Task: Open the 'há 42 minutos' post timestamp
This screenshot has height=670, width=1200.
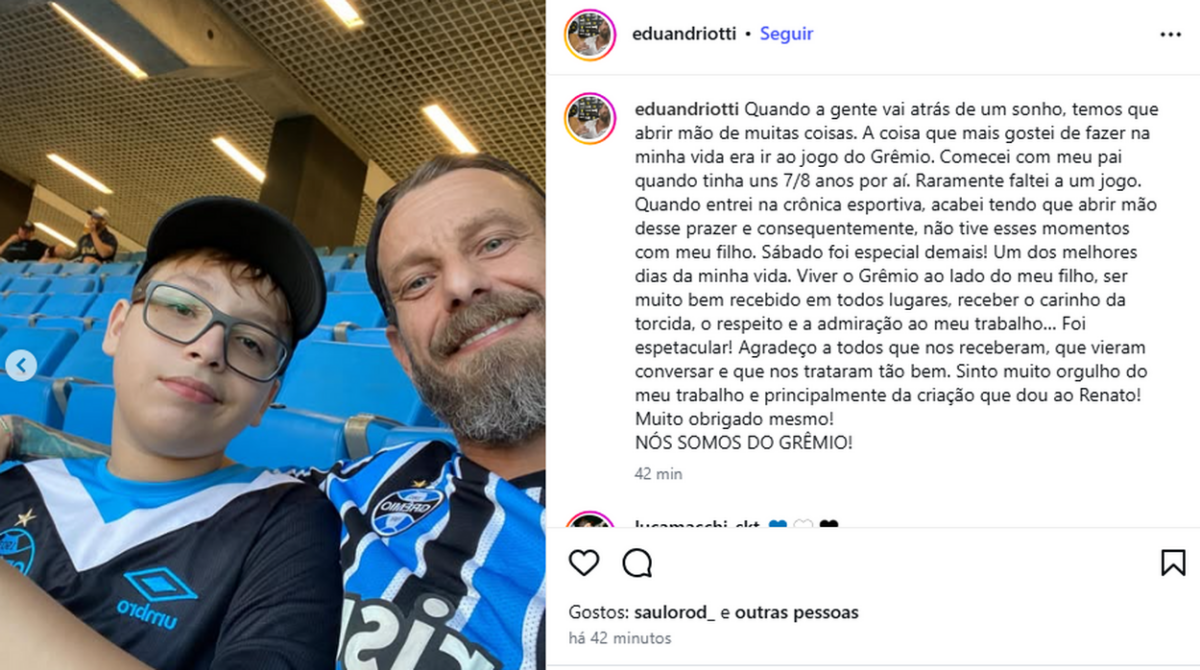Action: [620, 638]
